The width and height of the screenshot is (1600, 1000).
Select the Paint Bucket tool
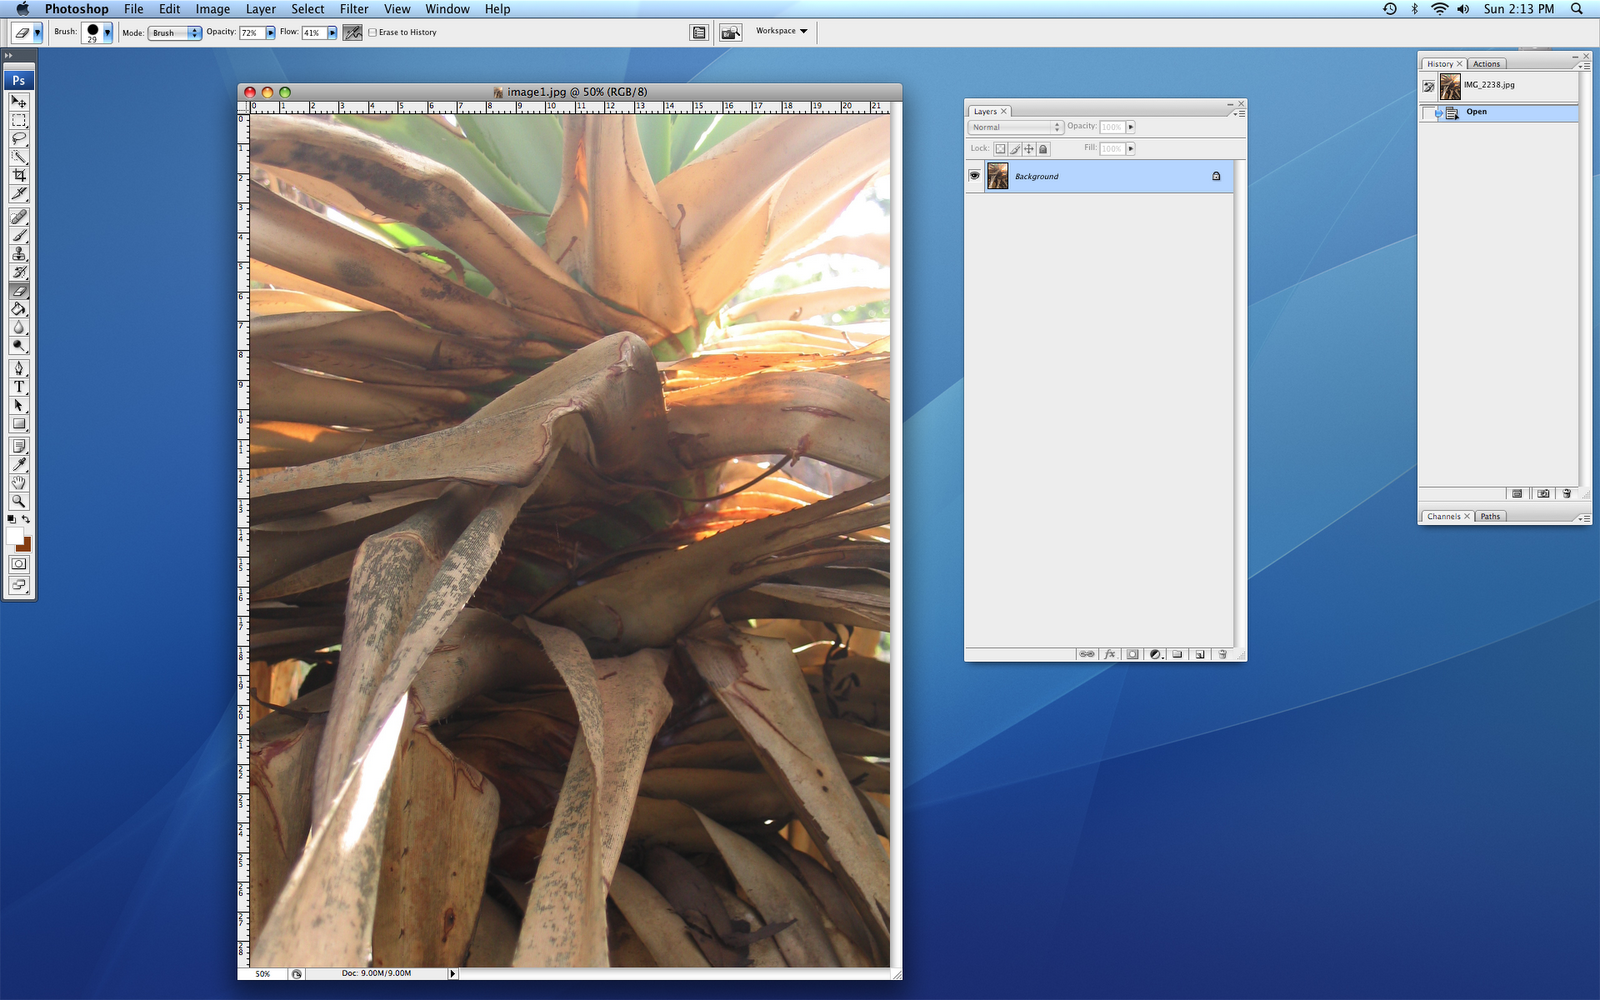coord(19,309)
